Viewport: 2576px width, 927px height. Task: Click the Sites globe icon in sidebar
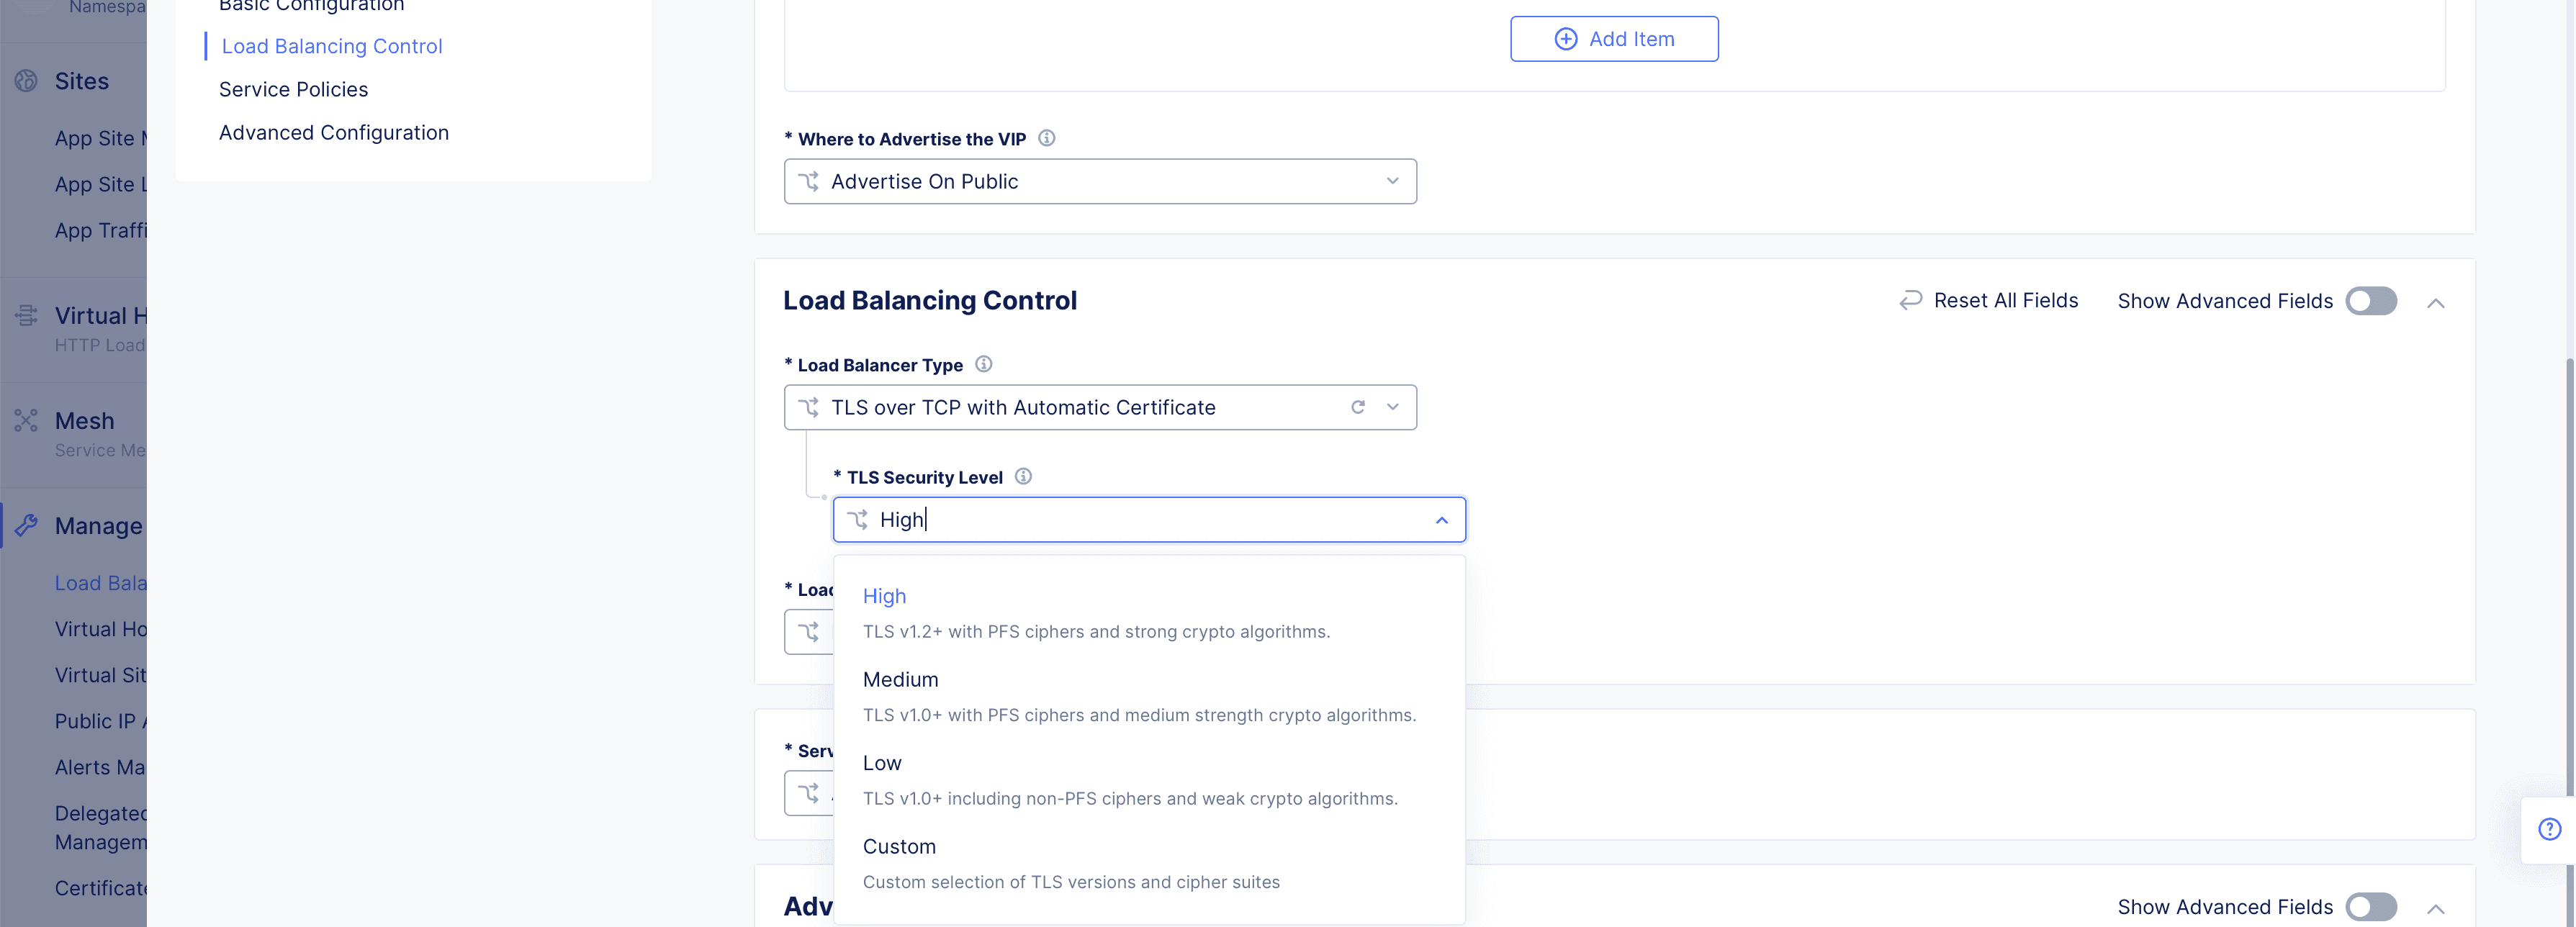[x=26, y=81]
